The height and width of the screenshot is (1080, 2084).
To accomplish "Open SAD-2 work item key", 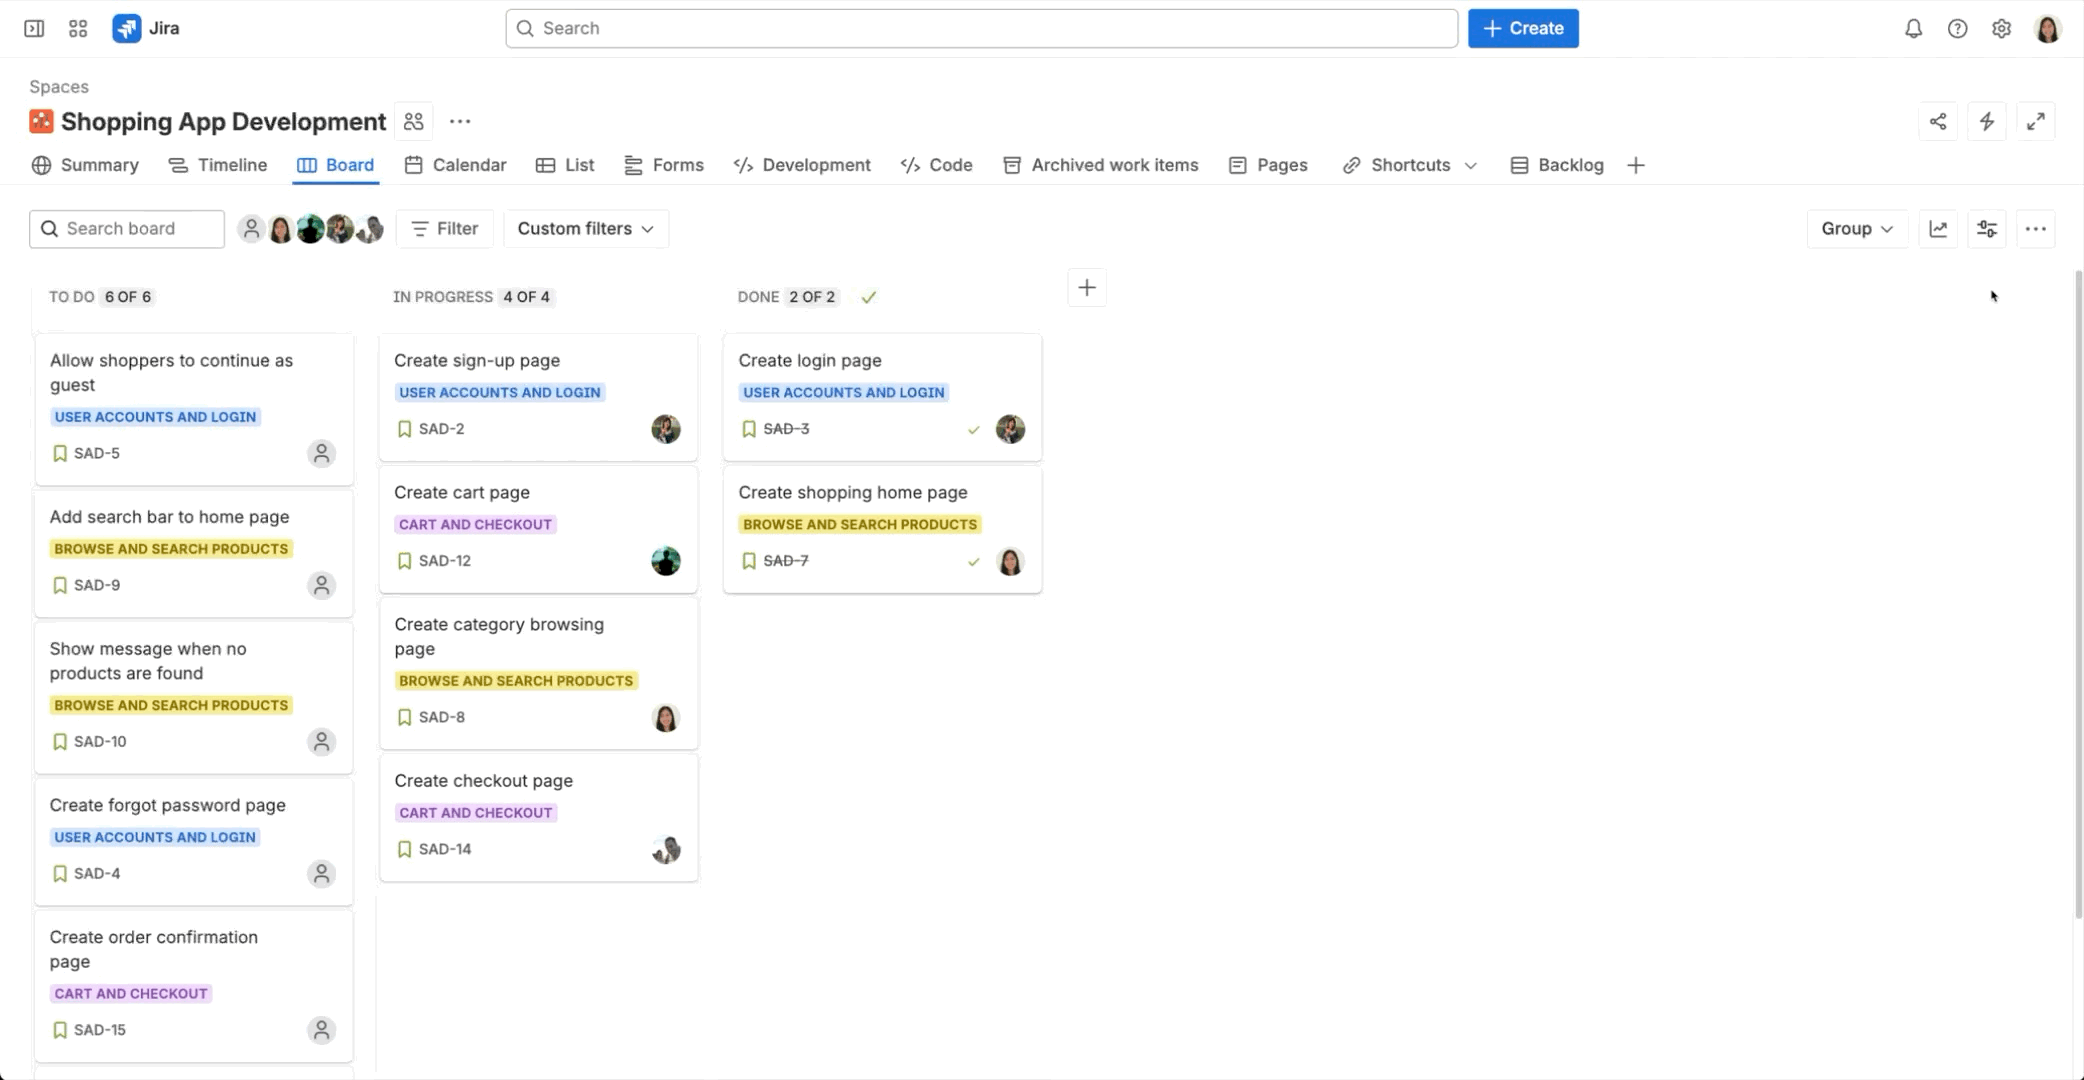I will tap(441, 429).
